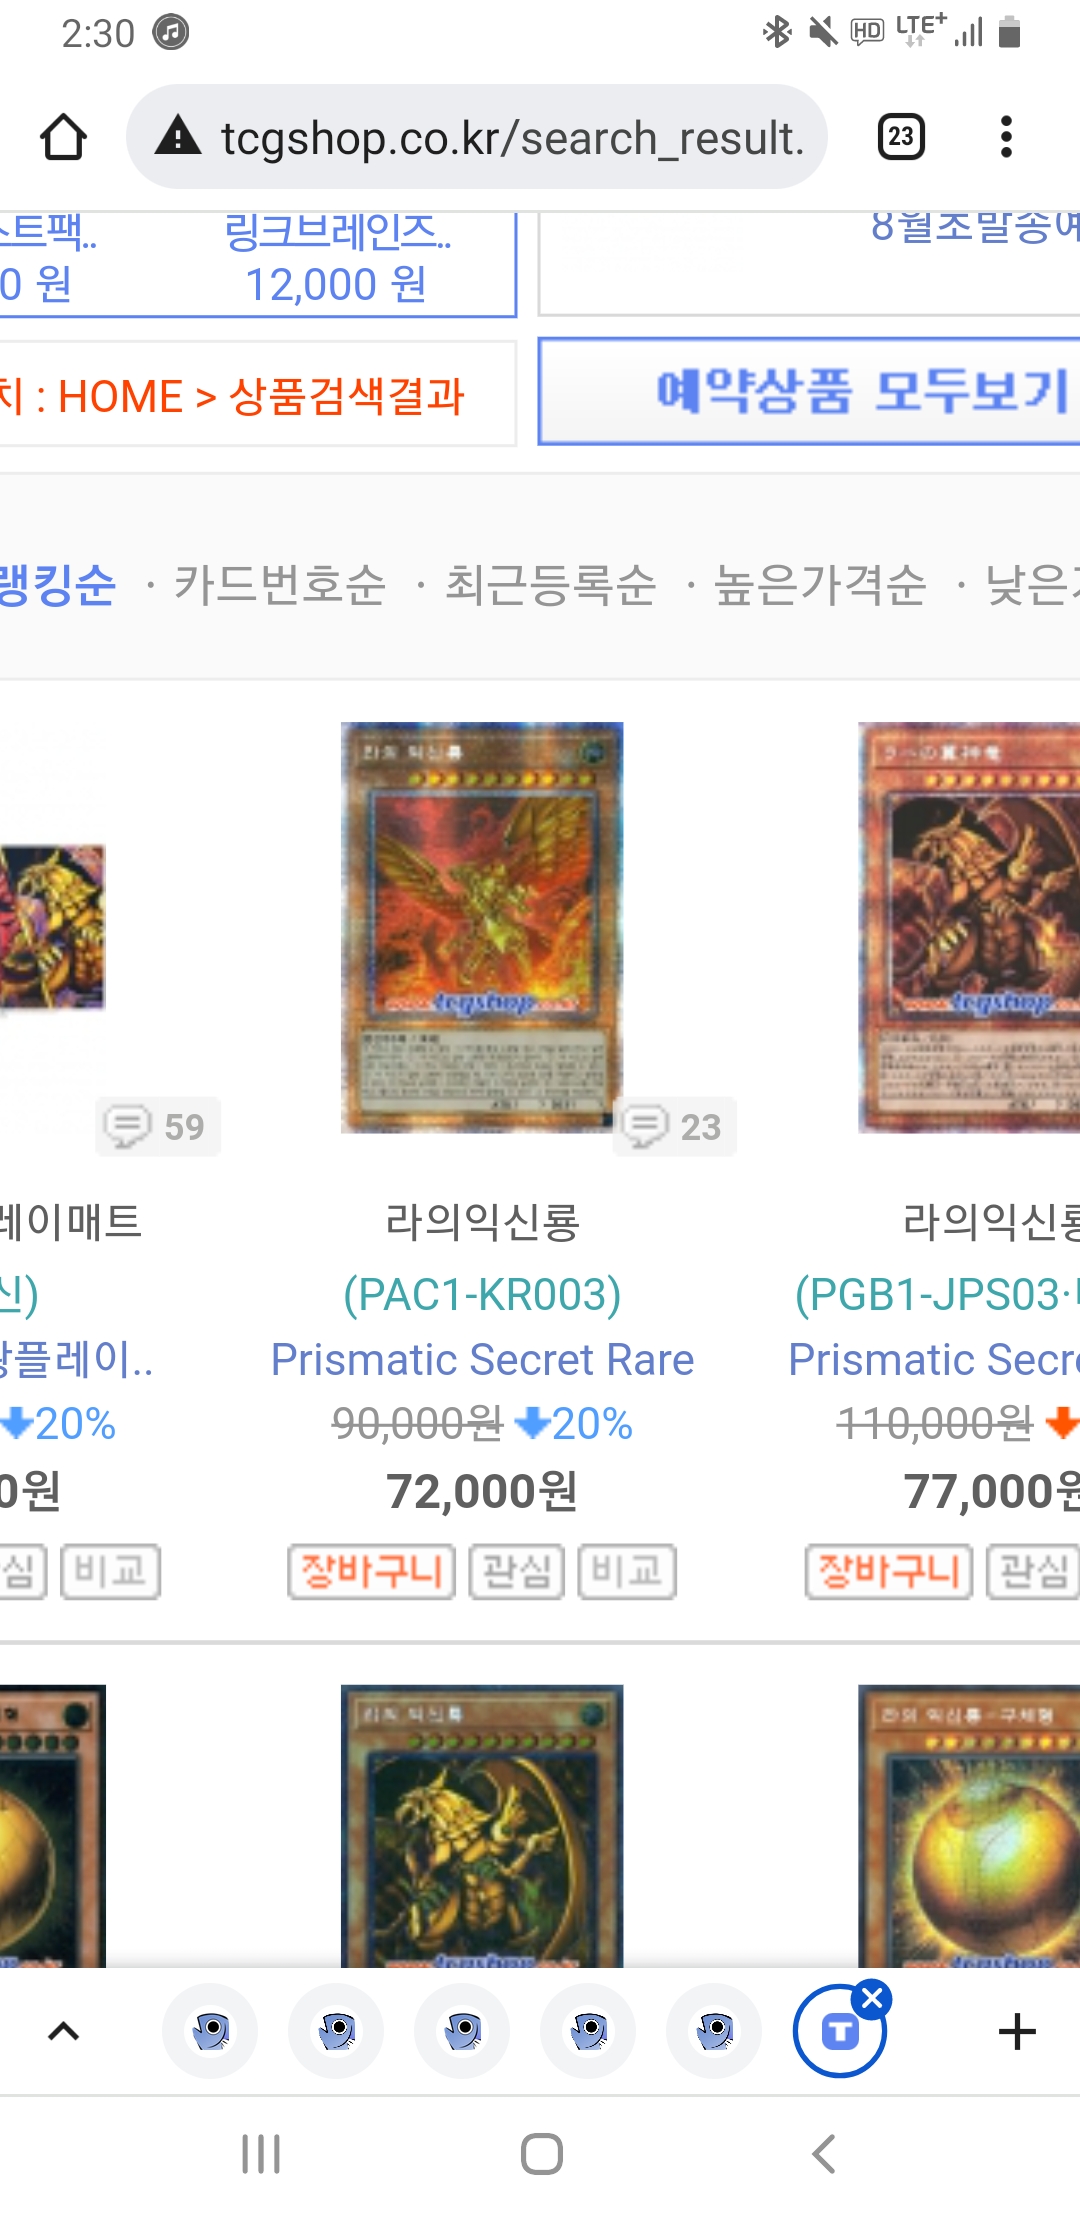Image resolution: width=1080 pixels, height=2220 pixels.
Task: Tap the Android home navigation button
Action: pyautogui.click(x=541, y=2154)
